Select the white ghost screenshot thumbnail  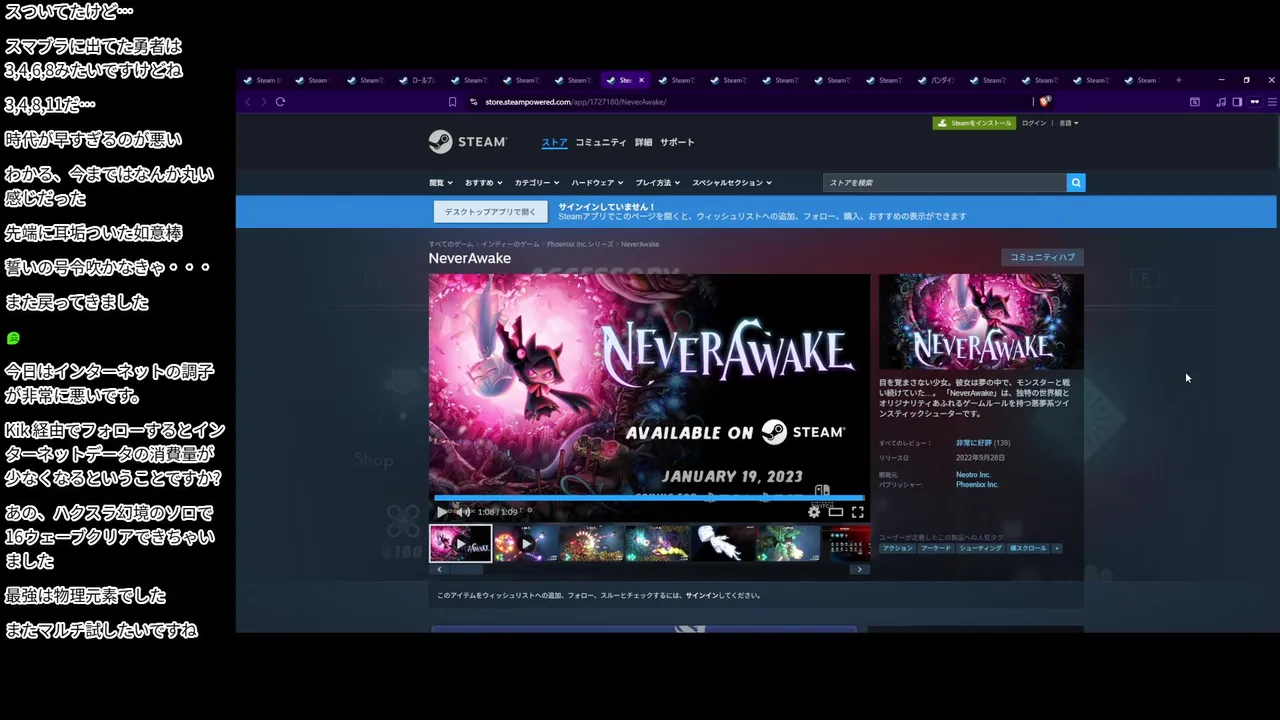pyautogui.click(x=722, y=544)
